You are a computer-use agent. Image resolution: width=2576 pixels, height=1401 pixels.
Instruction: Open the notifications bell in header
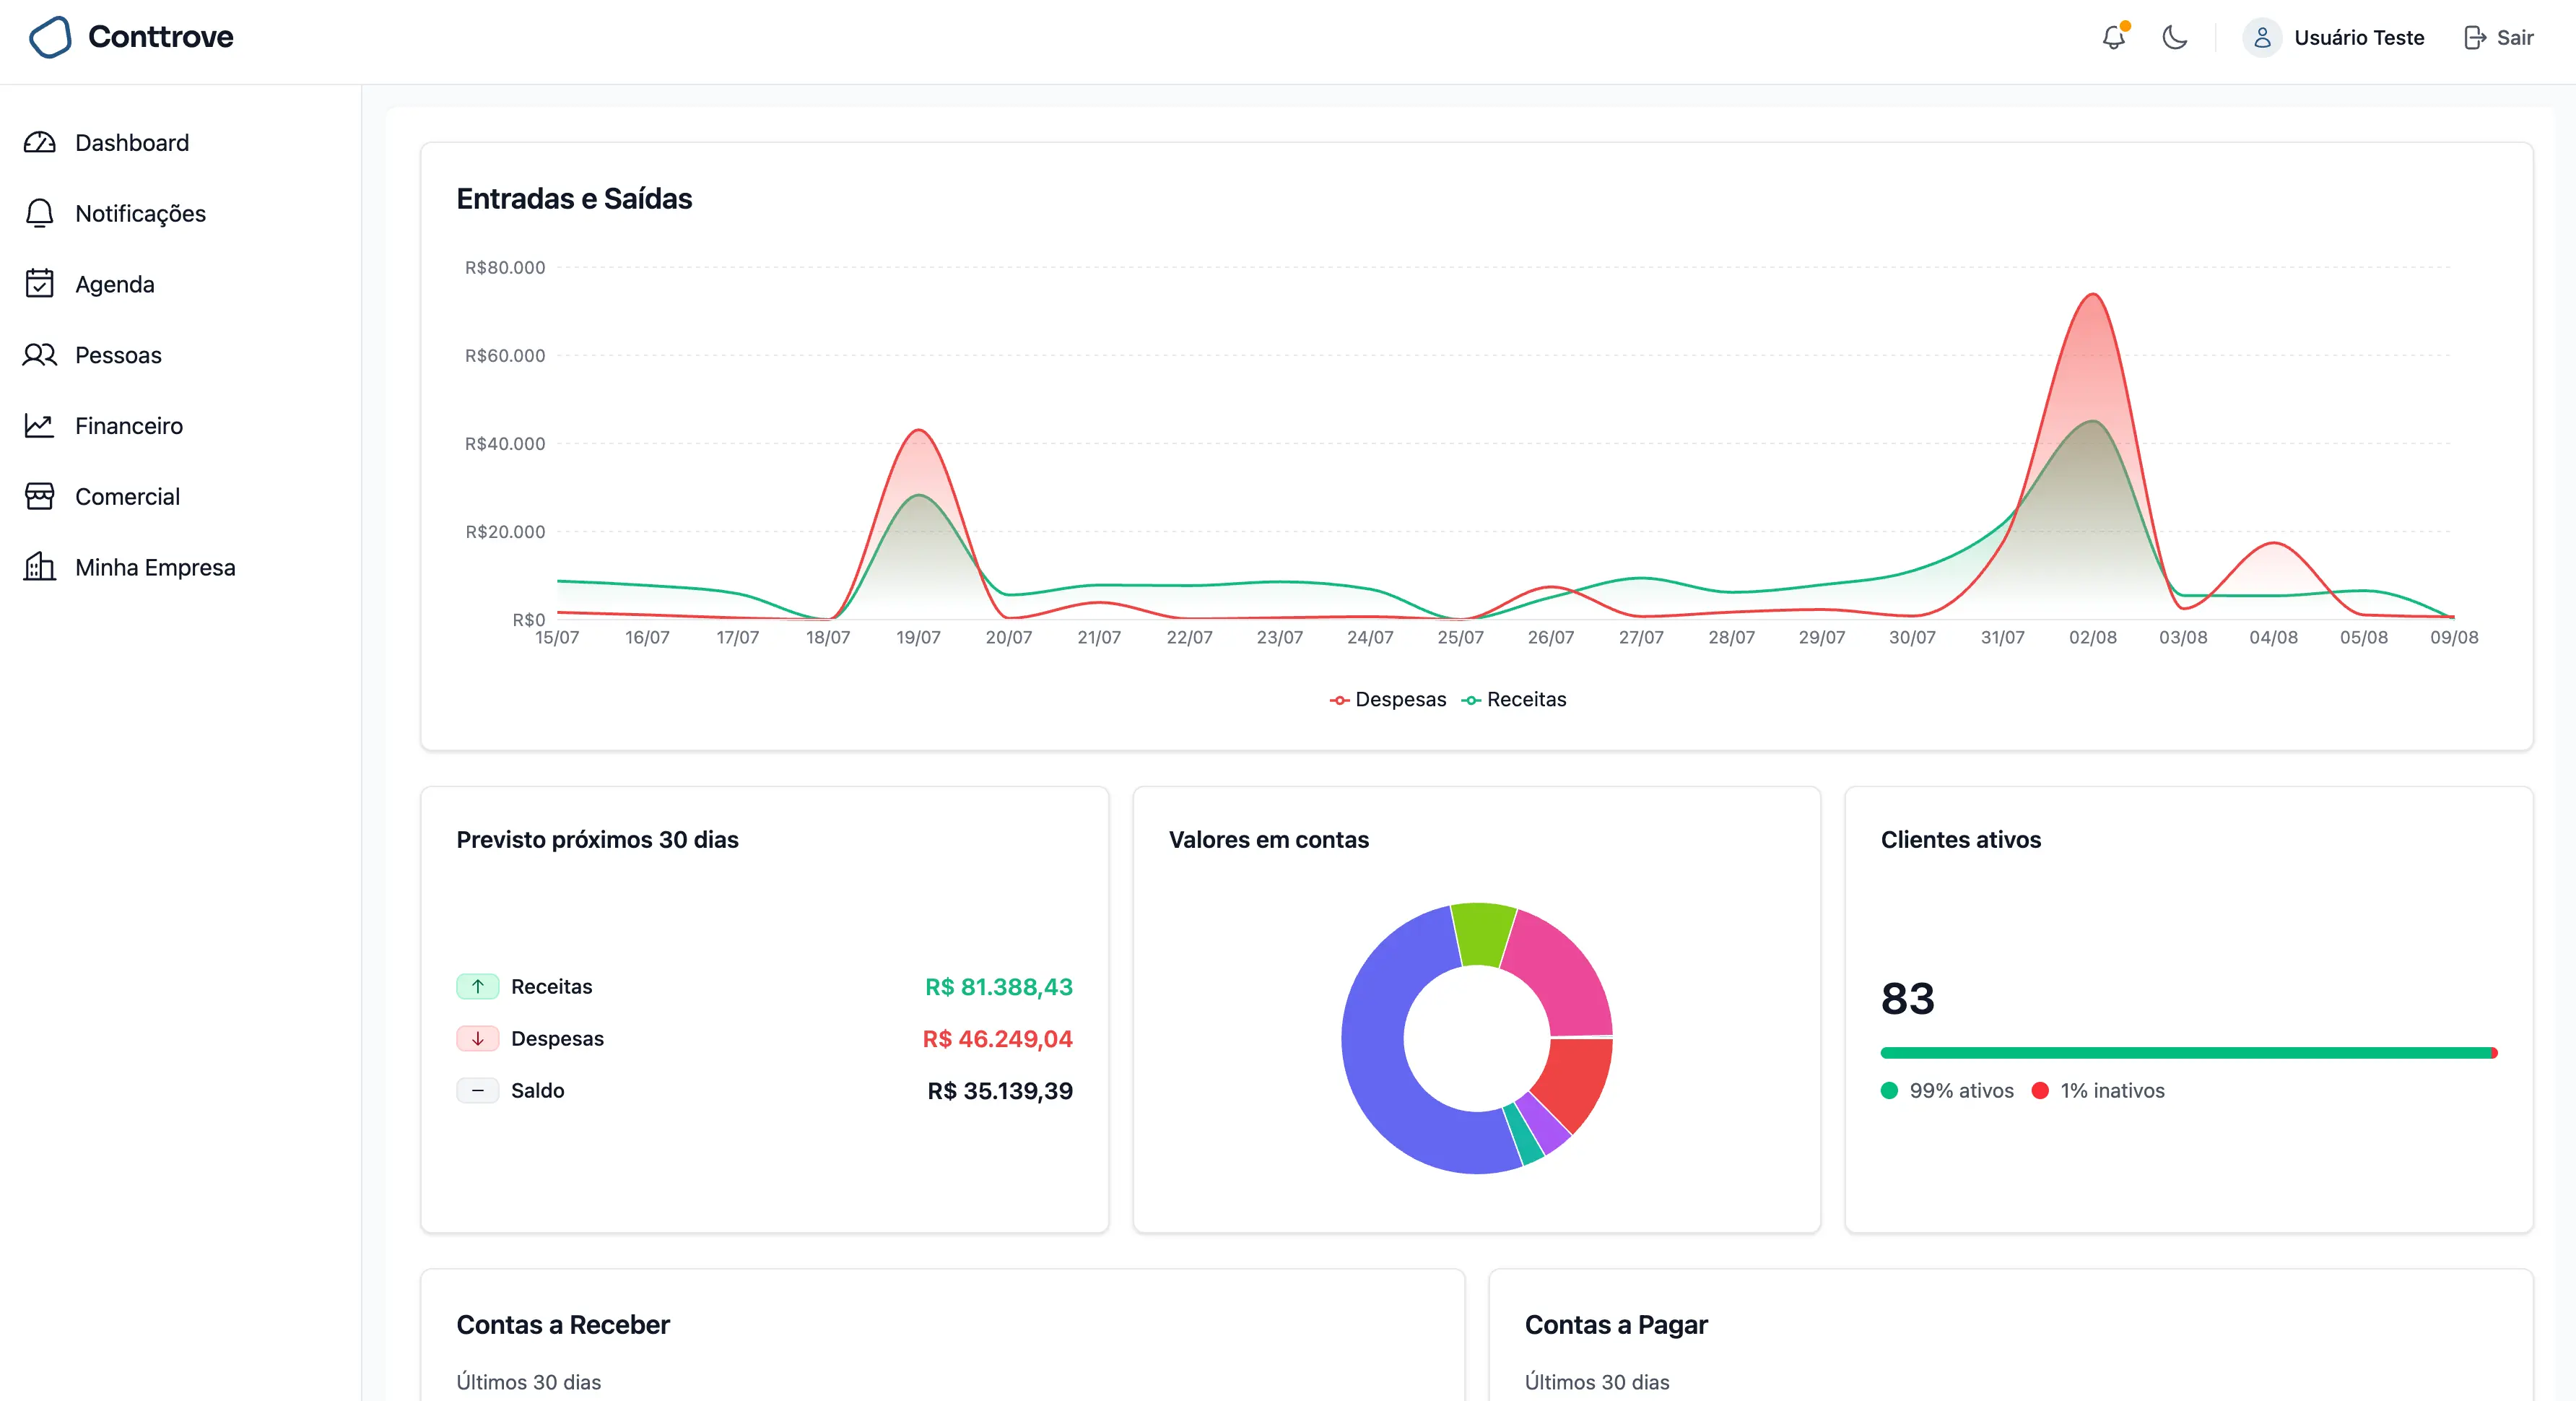[x=2113, y=38]
